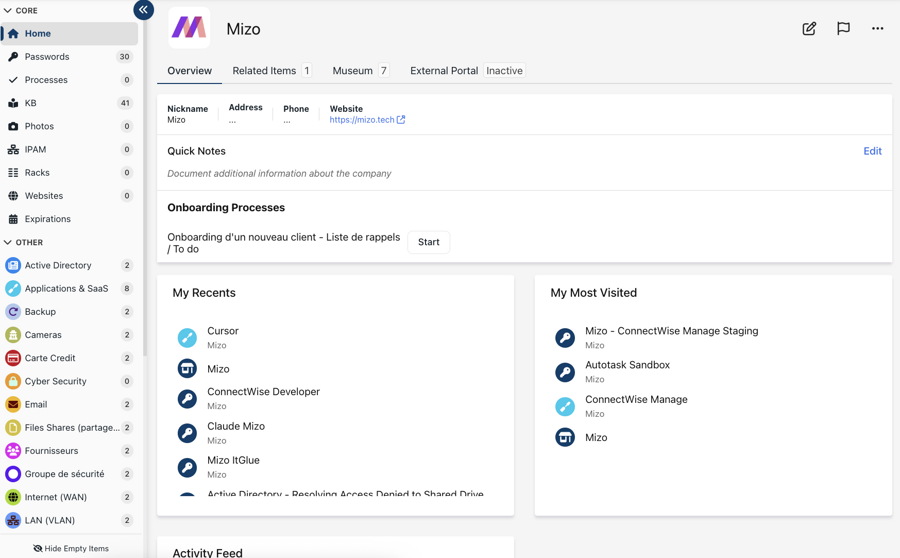Viewport: 900px width, 558px height.
Task: Open Cursor in My Recents
Action: click(223, 331)
